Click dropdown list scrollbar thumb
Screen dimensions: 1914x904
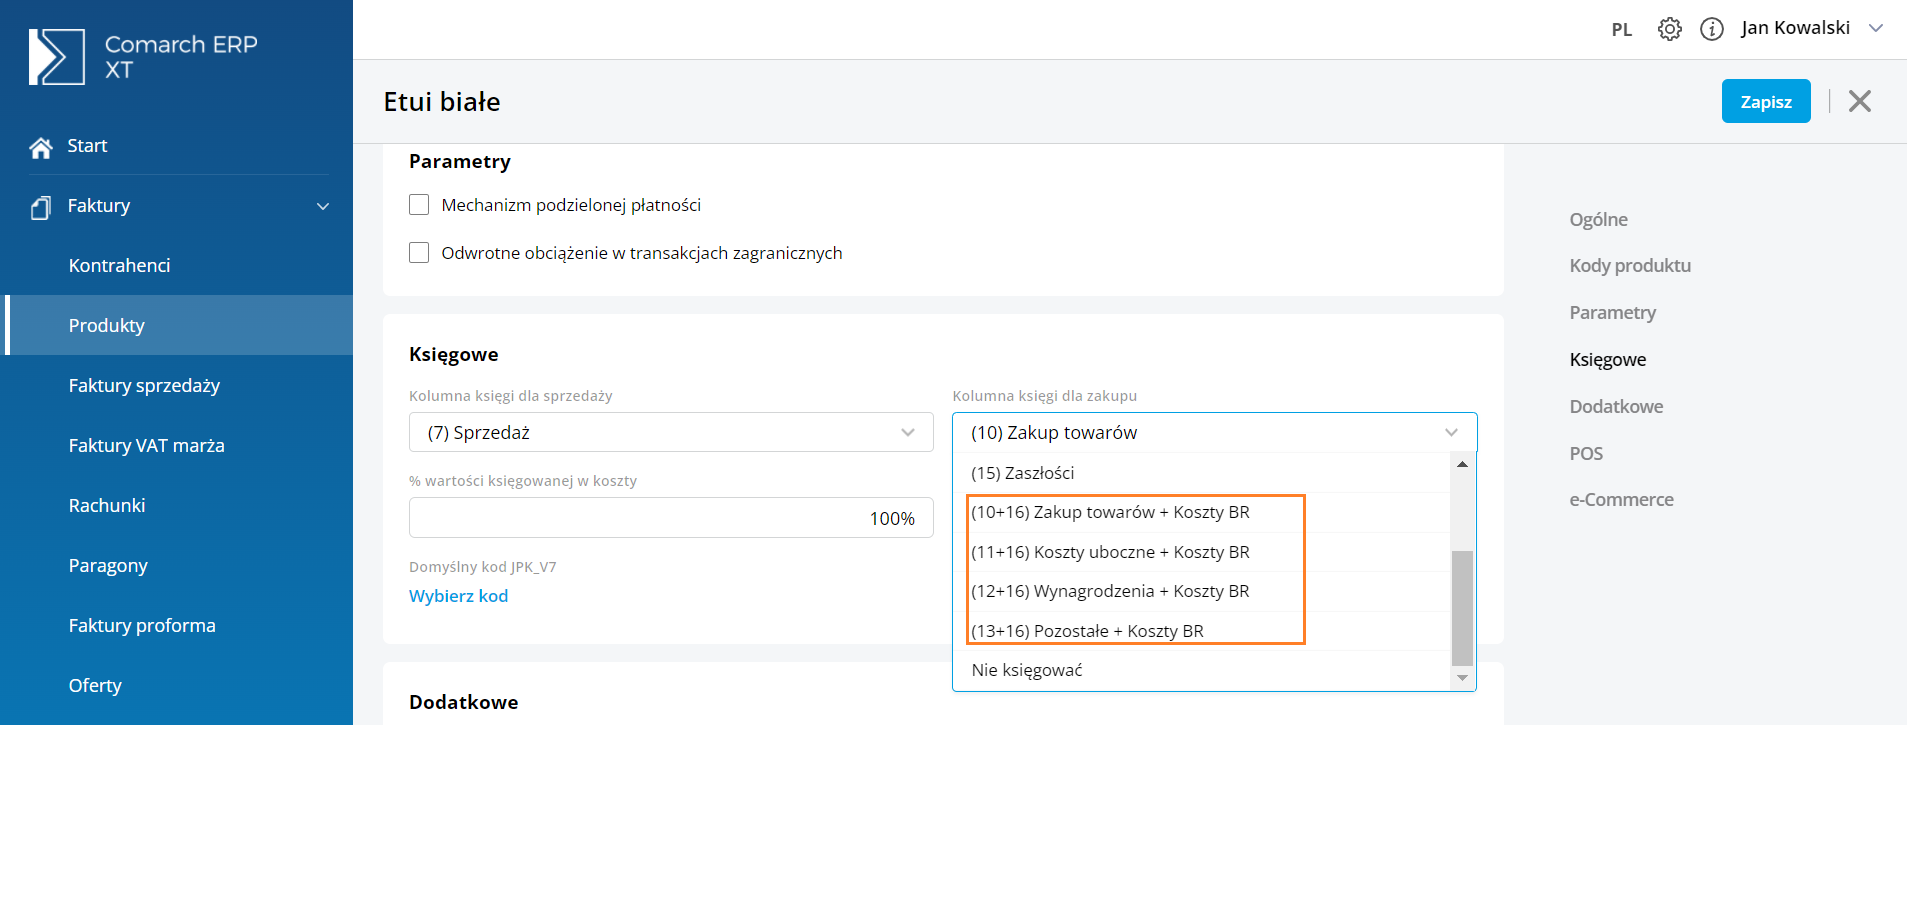pyautogui.click(x=1462, y=607)
